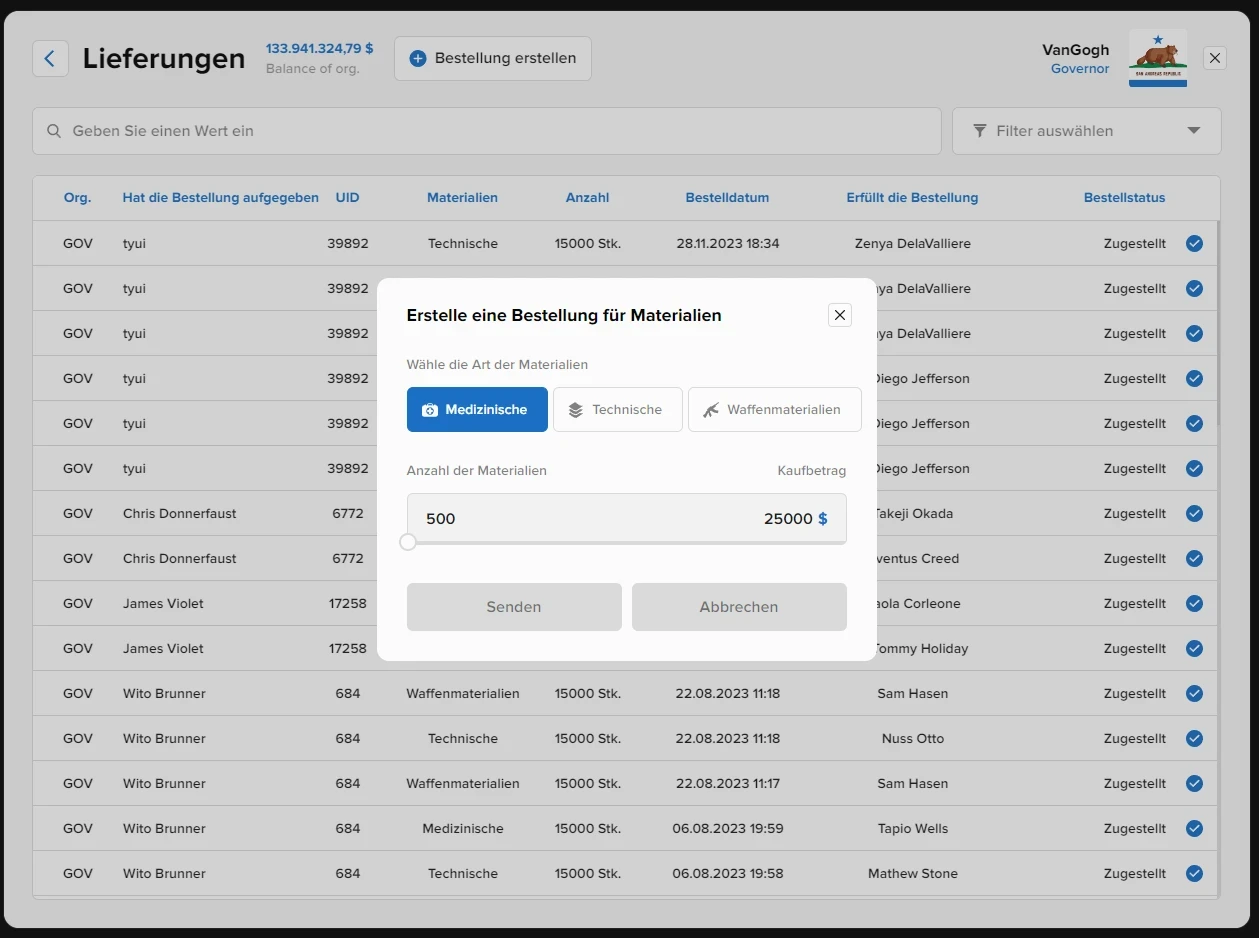Sort by Bestelldatum column header
The width and height of the screenshot is (1259, 938).
pyautogui.click(x=727, y=198)
